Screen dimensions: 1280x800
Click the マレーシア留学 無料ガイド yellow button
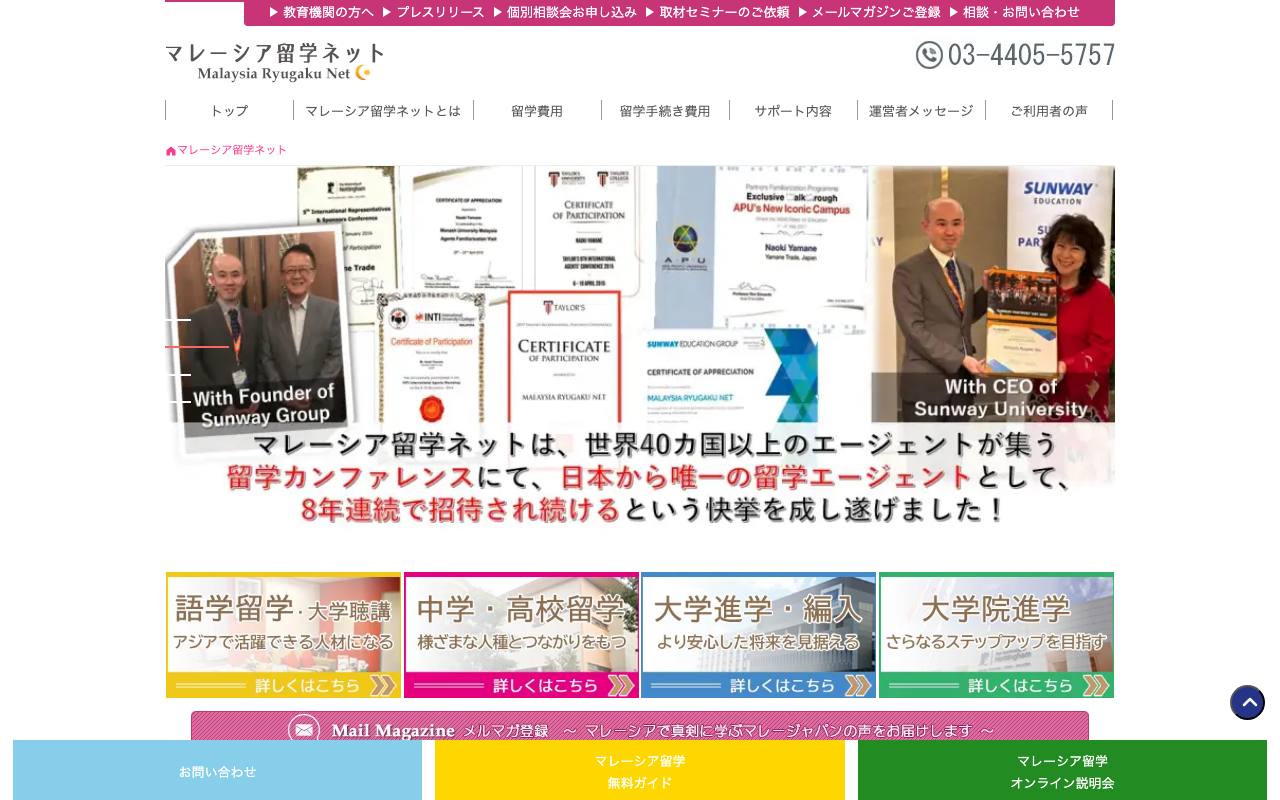(x=640, y=771)
